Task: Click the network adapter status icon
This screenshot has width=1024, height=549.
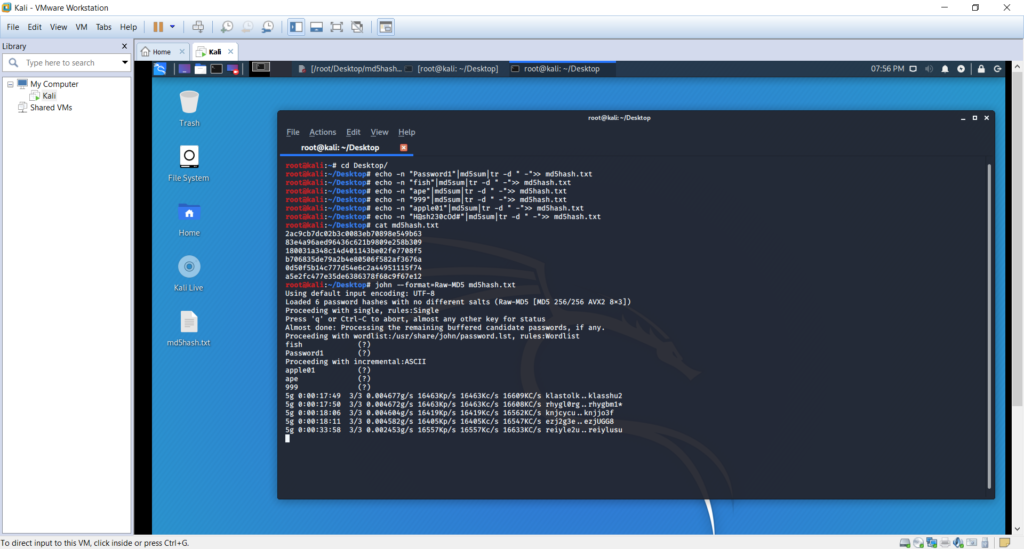Action: point(932,543)
